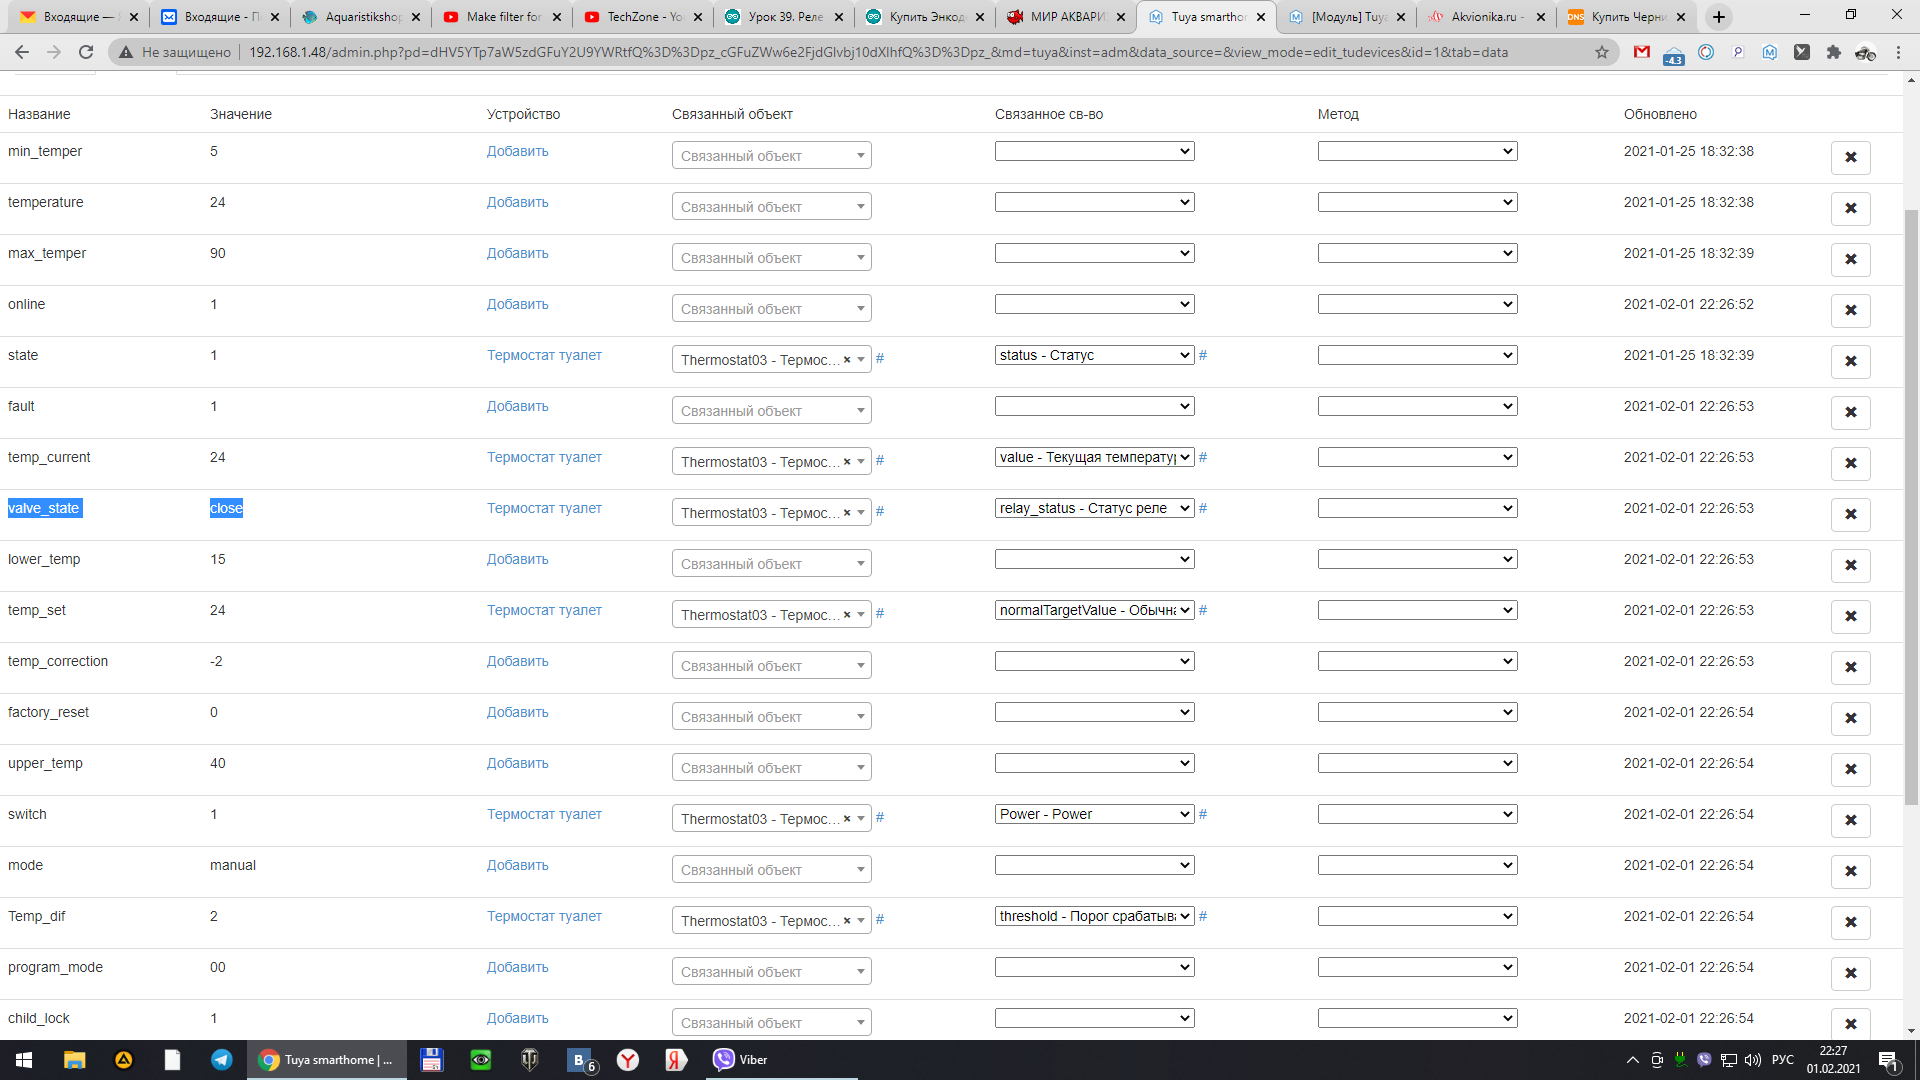Click hash link next to relay_status property

click(1203, 508)
